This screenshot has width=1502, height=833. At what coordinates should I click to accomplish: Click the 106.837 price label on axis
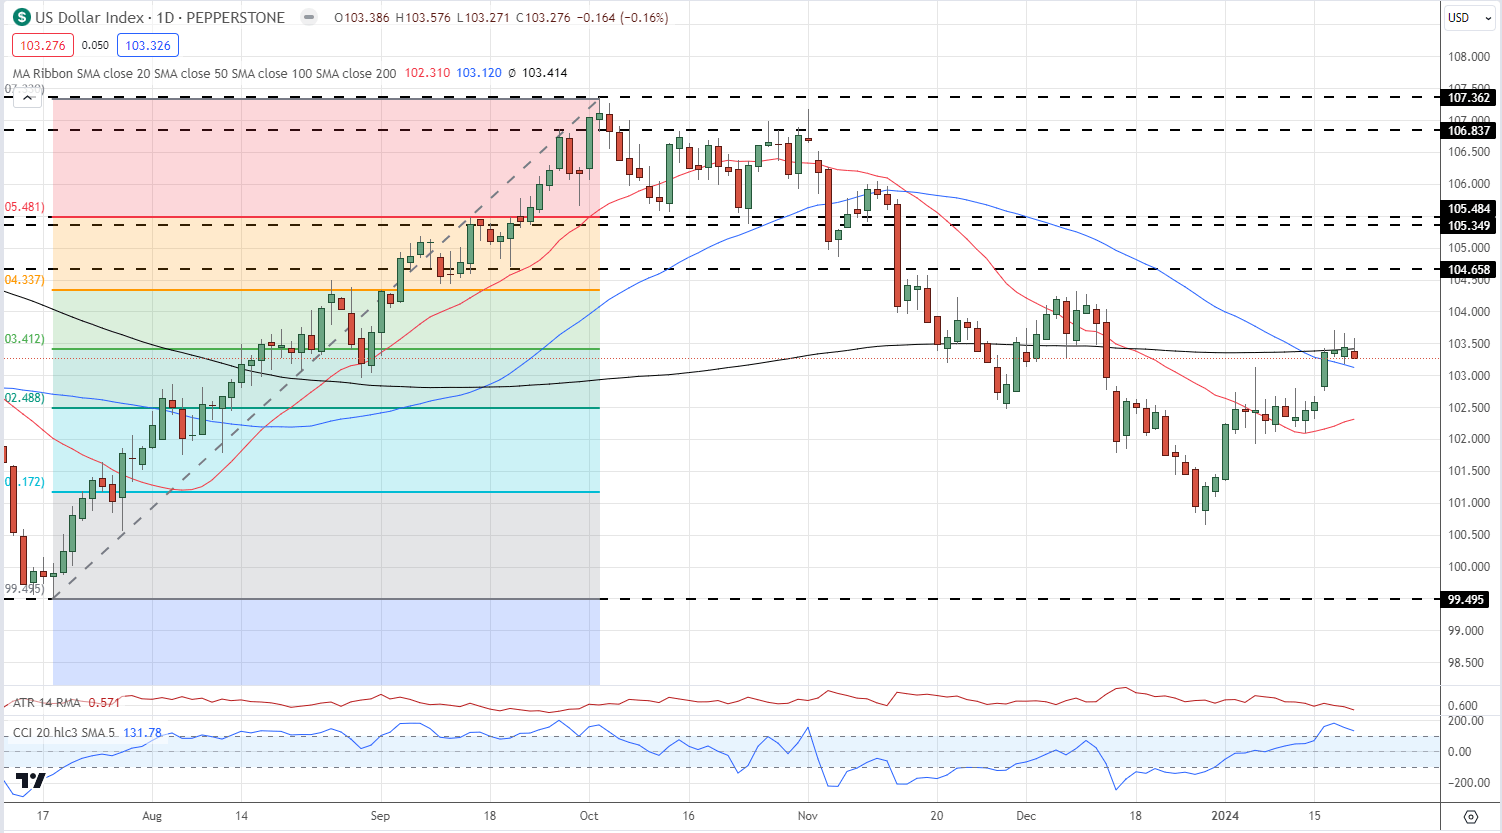[x=1469, y=130]
